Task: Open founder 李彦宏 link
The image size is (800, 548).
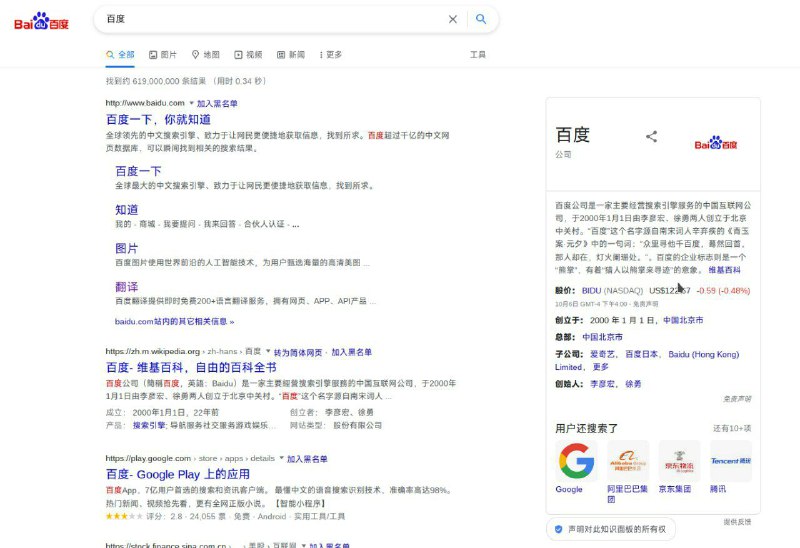Action: (x=602, y=384)
